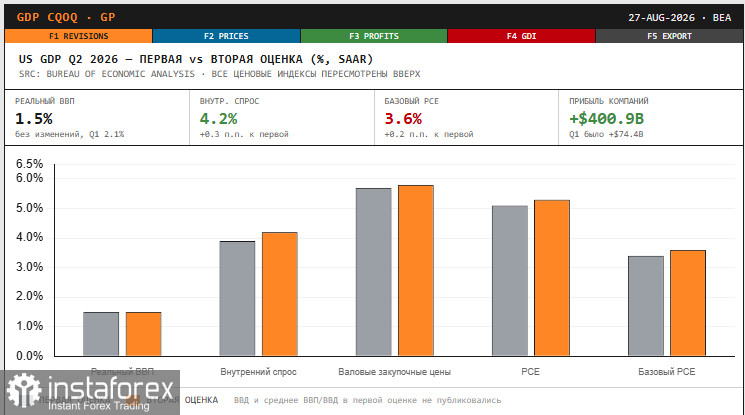Click the orange bar above the PCE label

[x=552, y=278]
